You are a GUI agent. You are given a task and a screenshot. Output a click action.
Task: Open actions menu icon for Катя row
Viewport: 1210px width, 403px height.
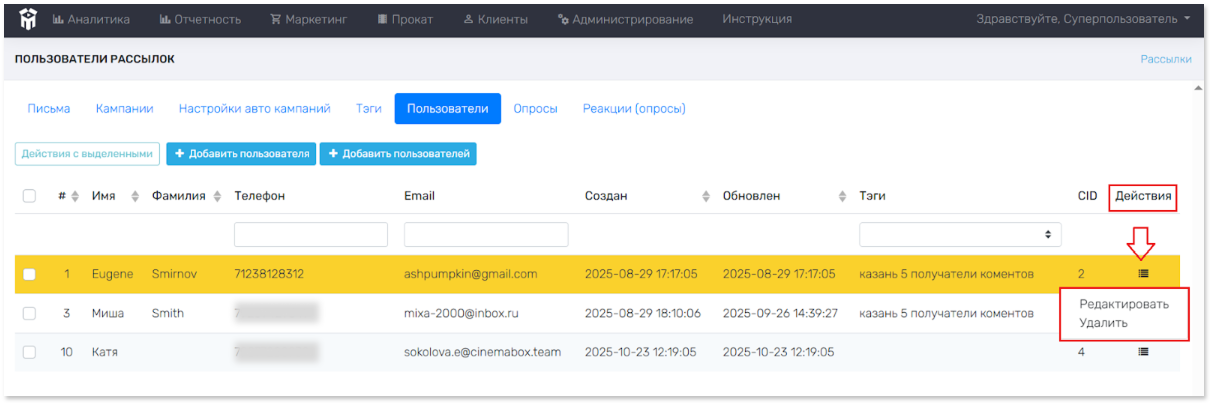(1143, 352)
